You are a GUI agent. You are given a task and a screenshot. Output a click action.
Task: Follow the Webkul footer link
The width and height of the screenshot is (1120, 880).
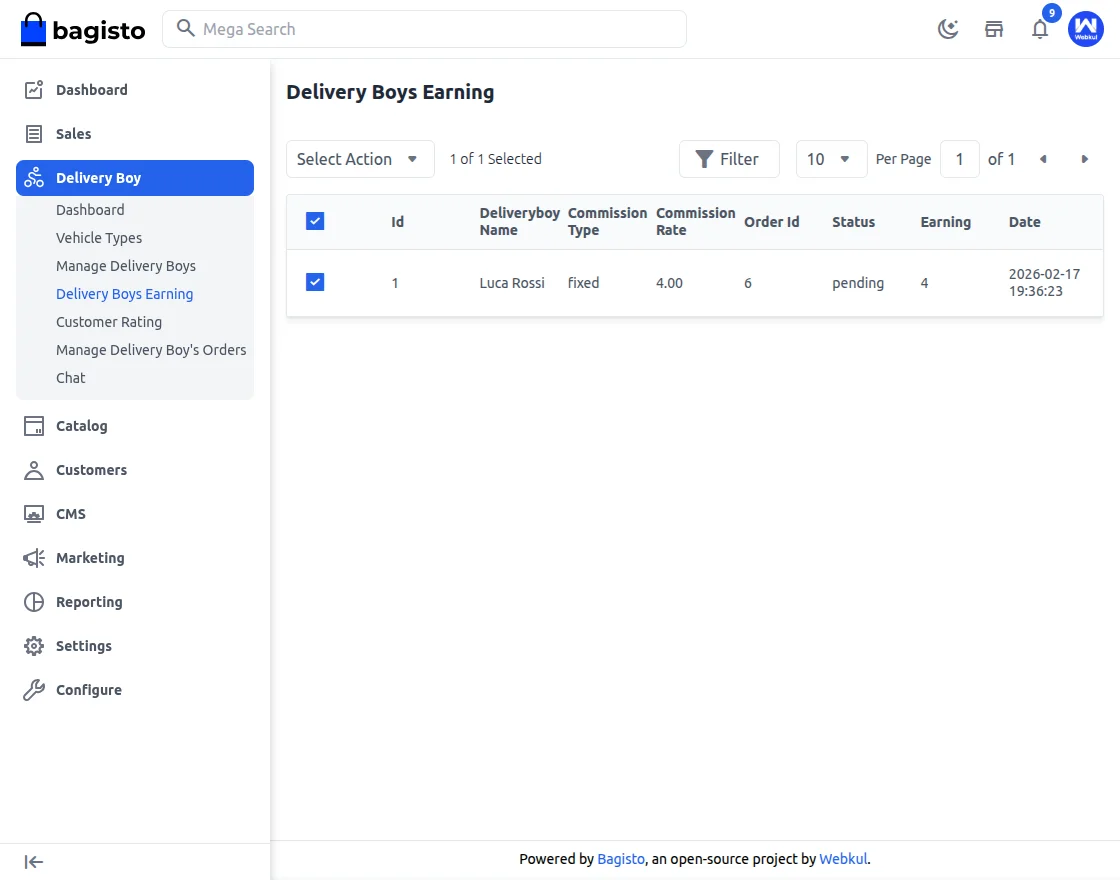[x=843, y=859]
